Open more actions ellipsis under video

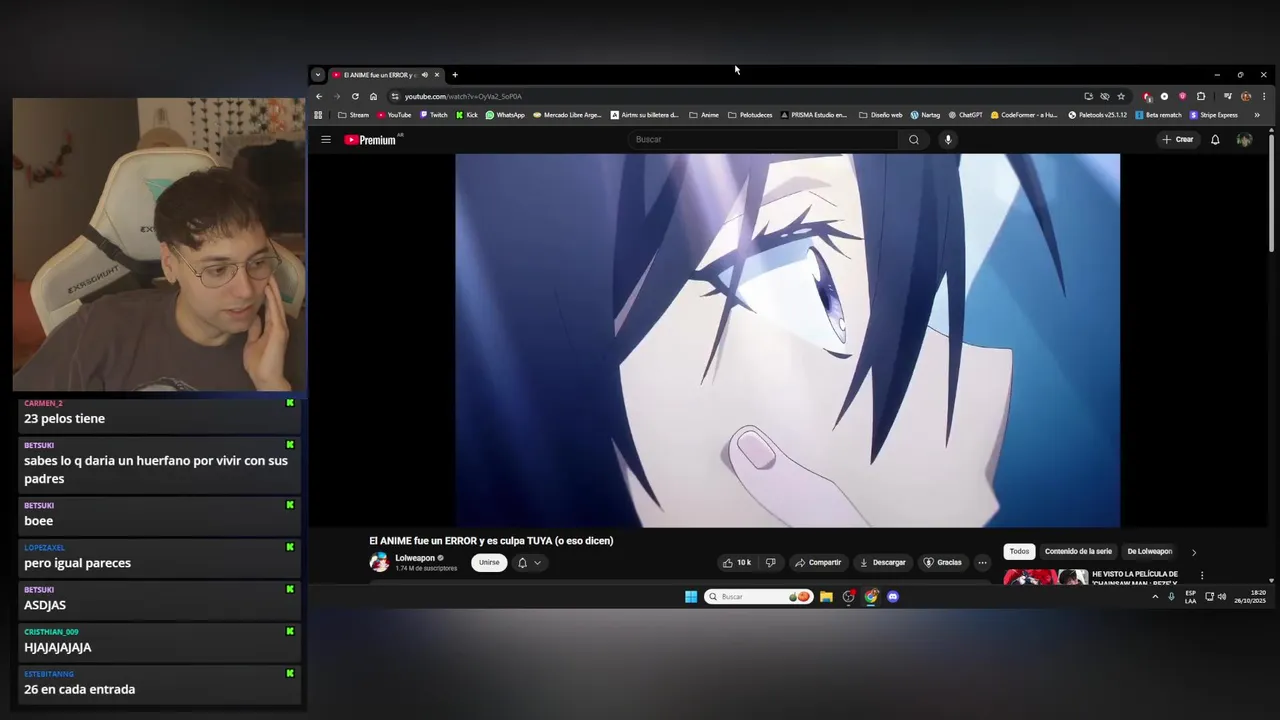tap(982, 563)
